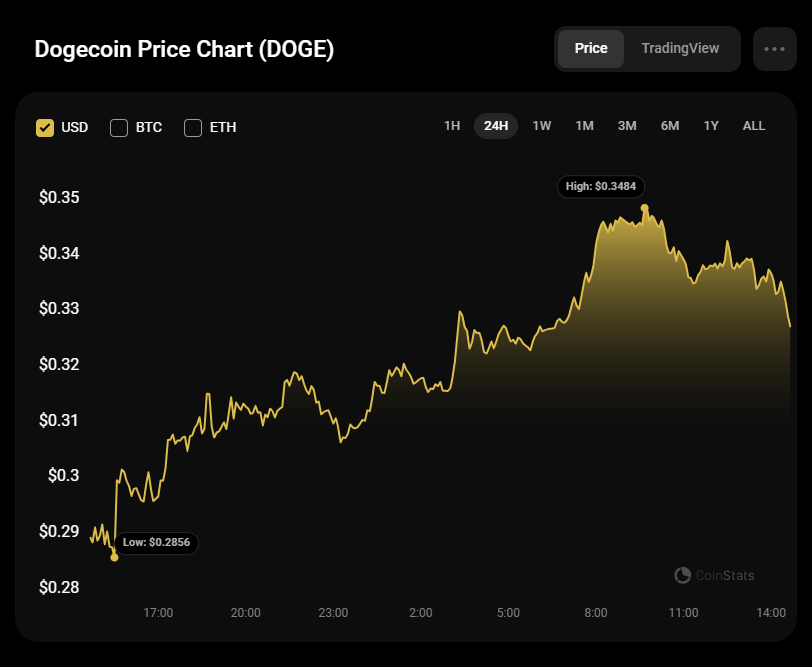Click the 14:00 time axis label
The image size is (812, 667).
tap(771, 613)
